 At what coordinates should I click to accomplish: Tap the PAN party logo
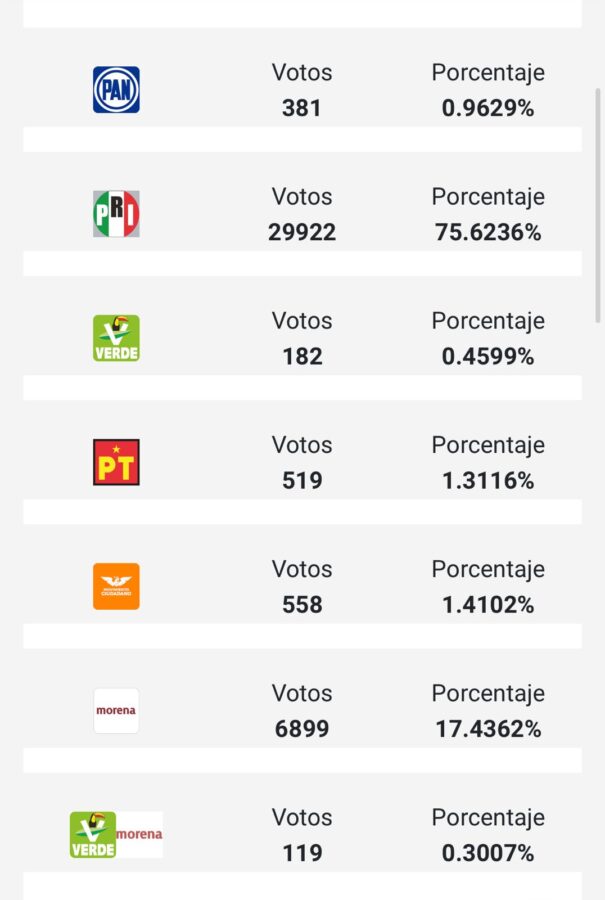point(116,90)
